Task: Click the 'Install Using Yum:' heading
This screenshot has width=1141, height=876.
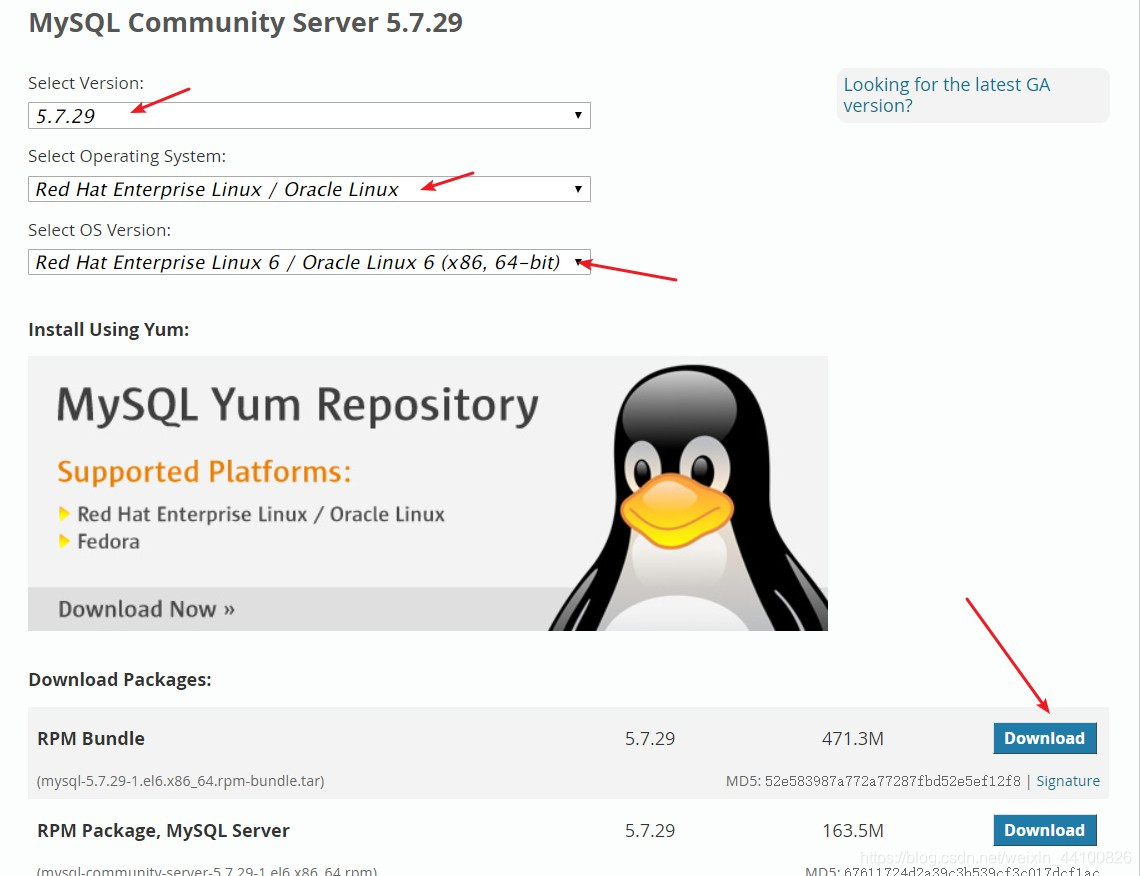Action: [108, 330]
